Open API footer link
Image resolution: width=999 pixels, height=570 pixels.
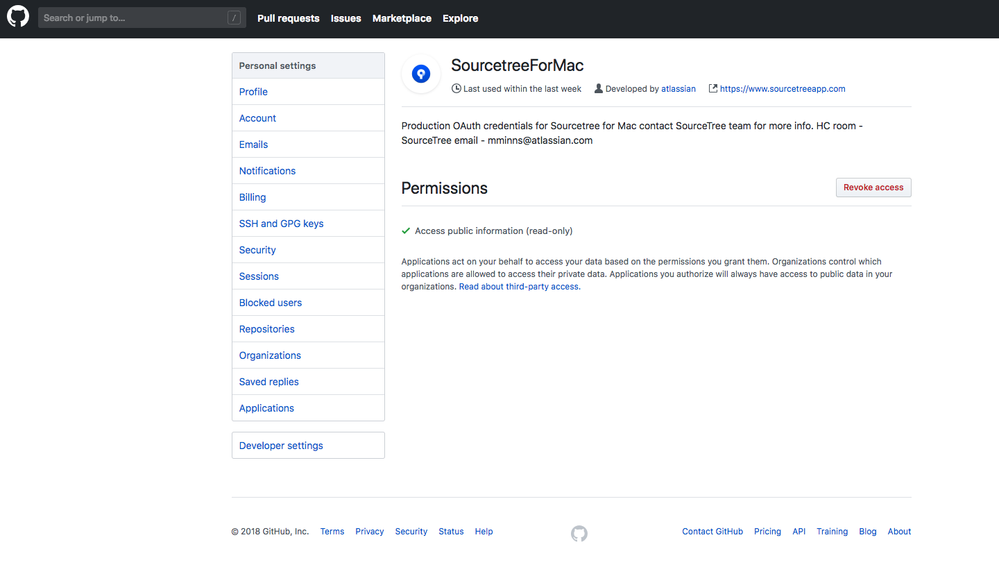click(x=799, y=531)
